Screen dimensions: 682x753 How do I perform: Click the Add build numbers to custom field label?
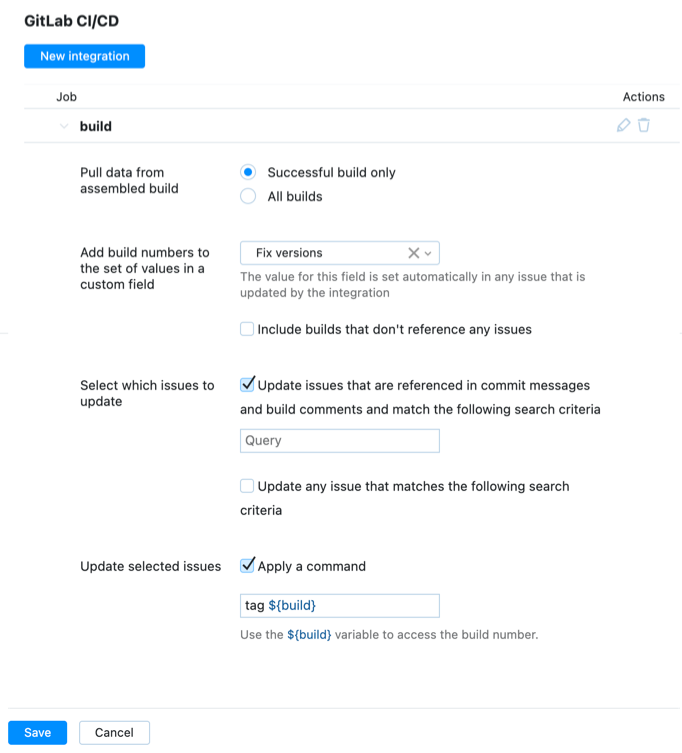(145, 268)
